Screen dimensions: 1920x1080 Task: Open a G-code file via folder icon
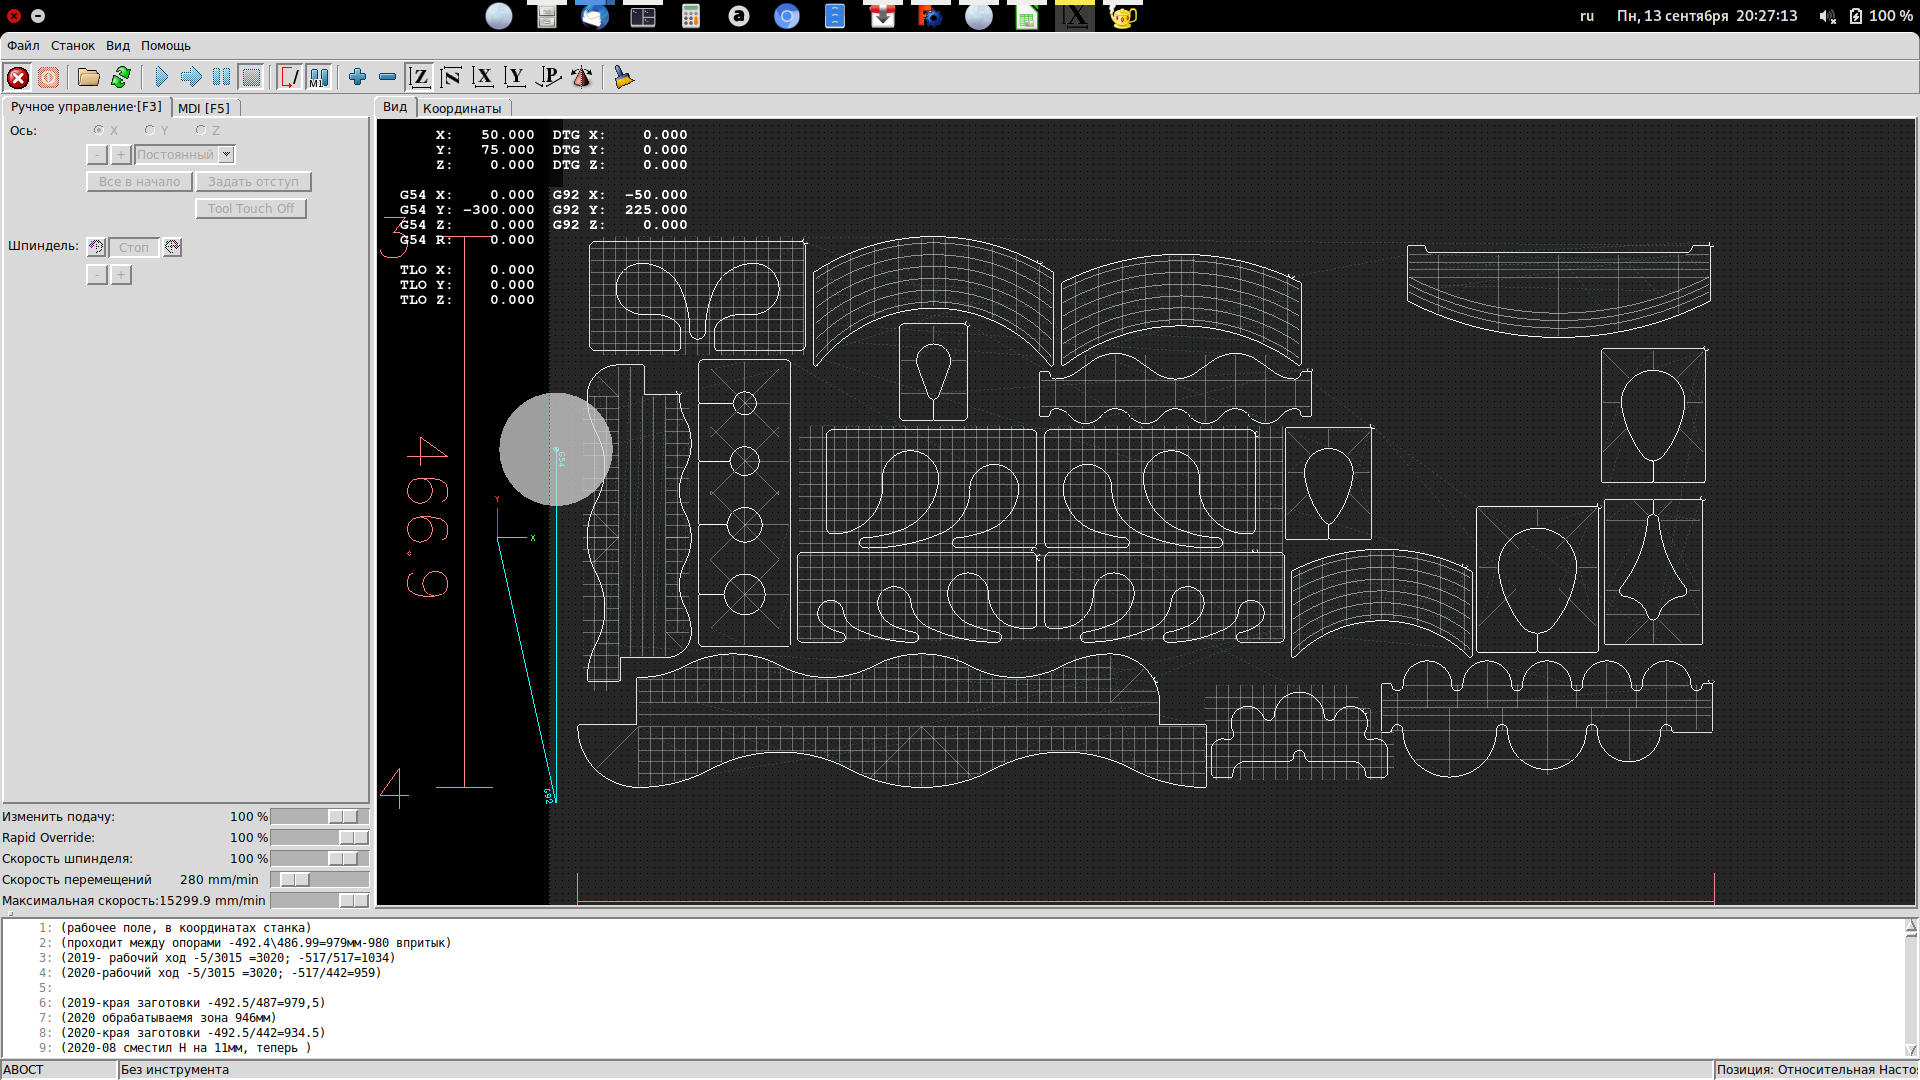(89, 77)
